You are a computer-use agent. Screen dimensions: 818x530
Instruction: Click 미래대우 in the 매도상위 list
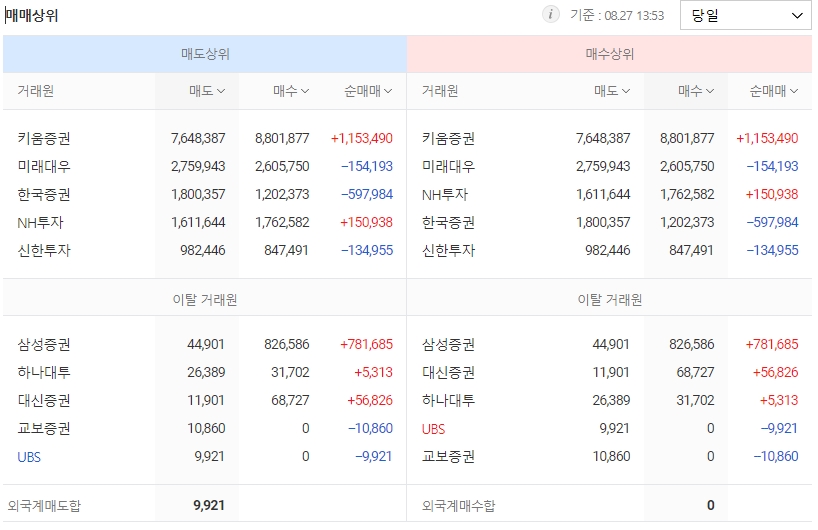[44, 166]
